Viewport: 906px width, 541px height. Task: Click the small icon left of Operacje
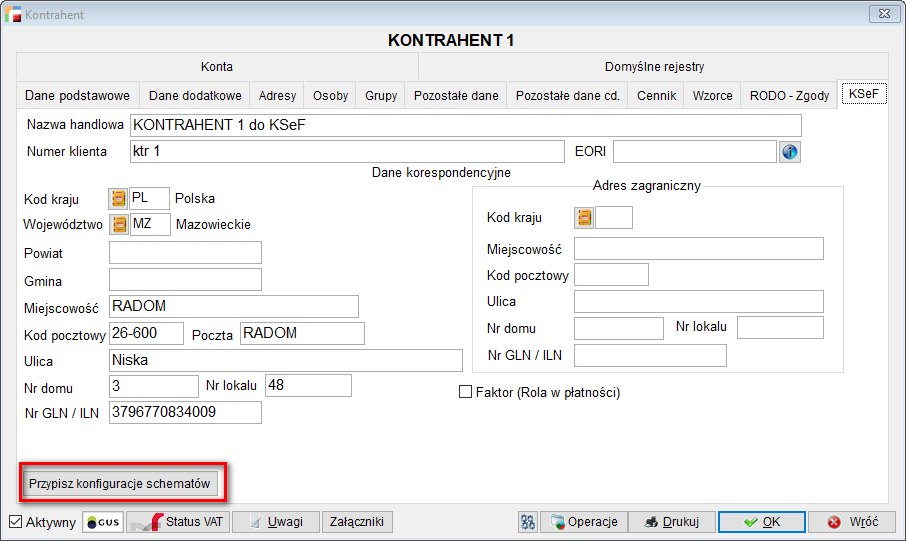tap(528, 522)
